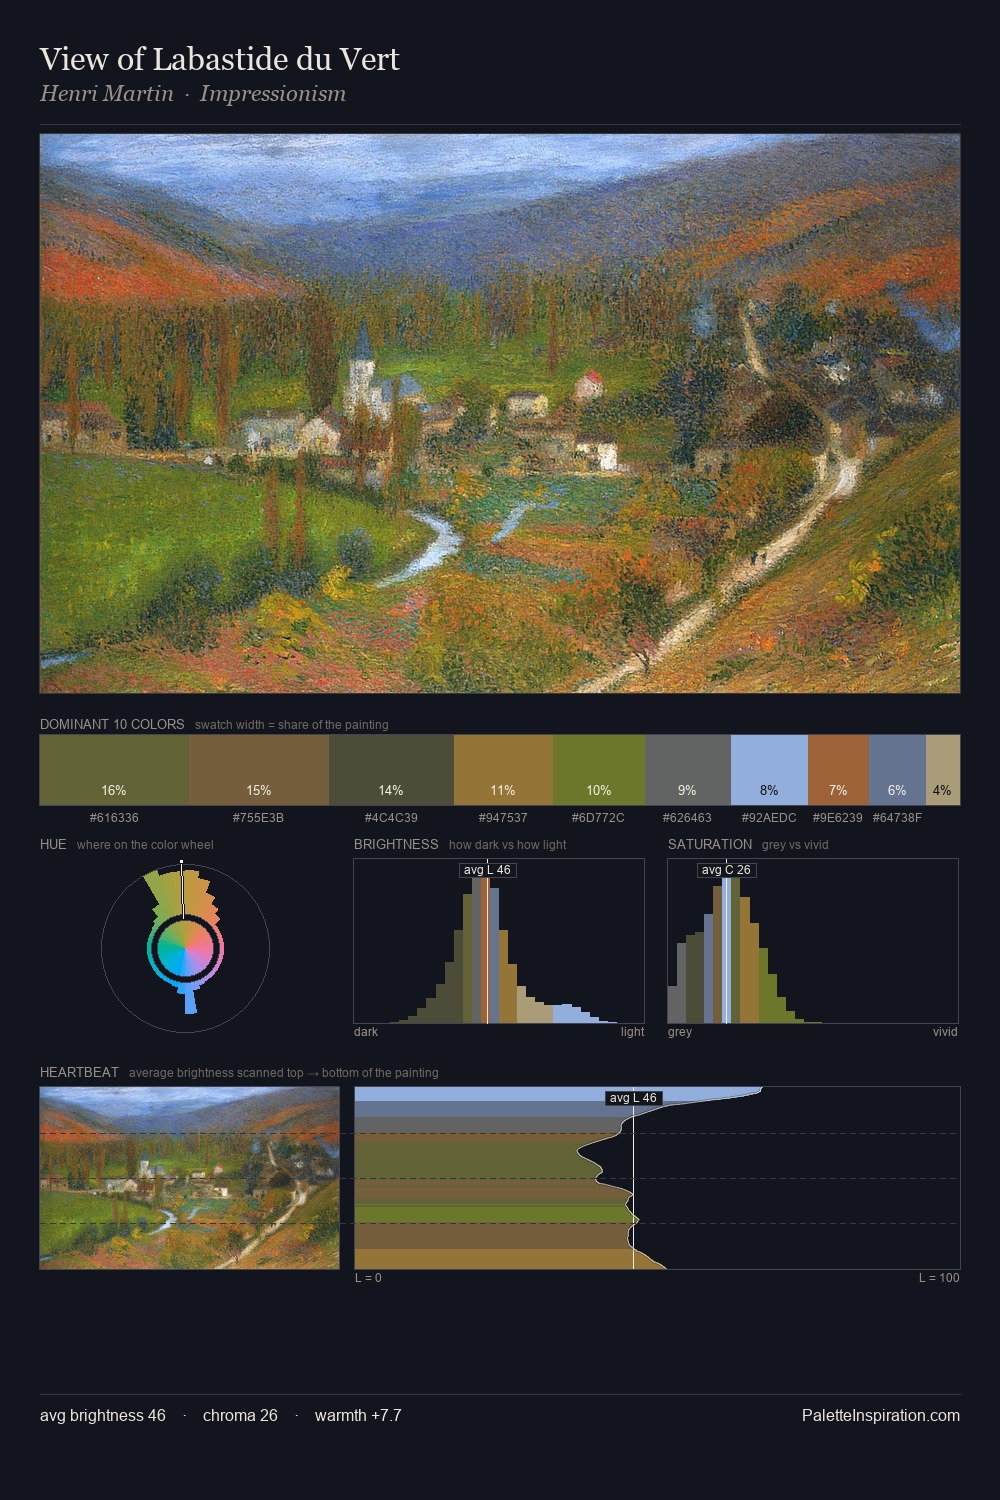Click the 6% slate blue swatch #64738F
1000x1500 pixels.
[x=897, y=770]
